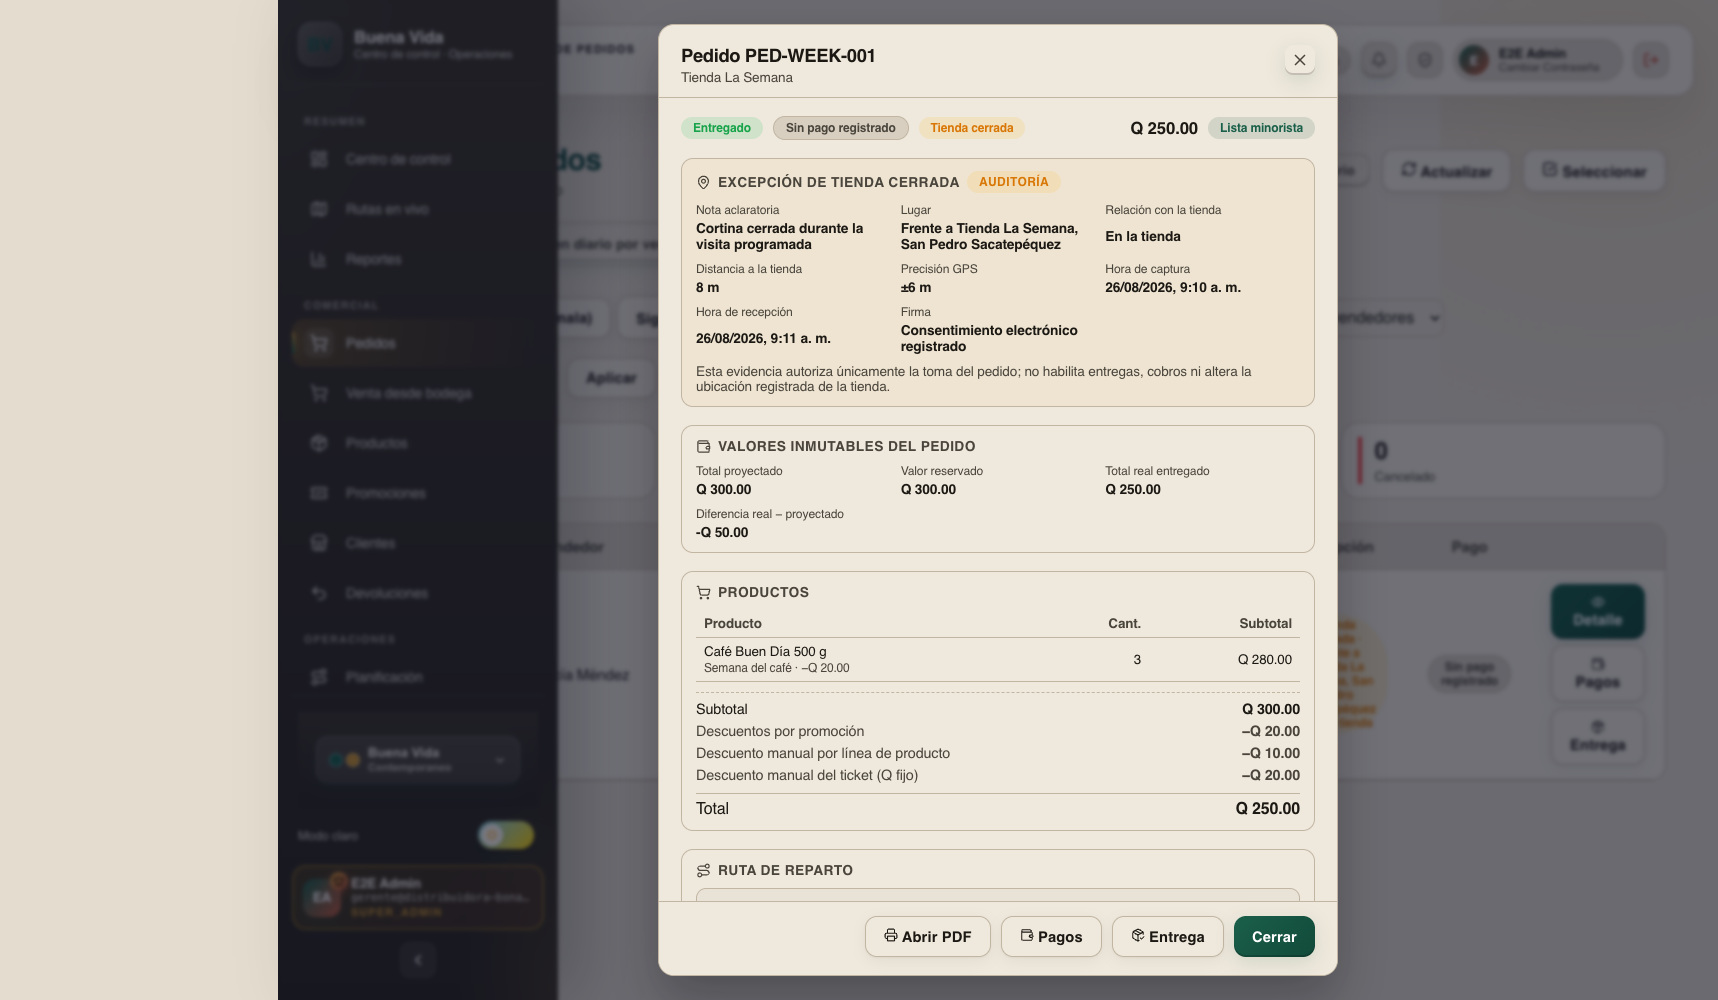This screenshot has width=1718, height=1000.
Task: Open Pagos from the modal footer
Action: click(x=1051, y=937)
